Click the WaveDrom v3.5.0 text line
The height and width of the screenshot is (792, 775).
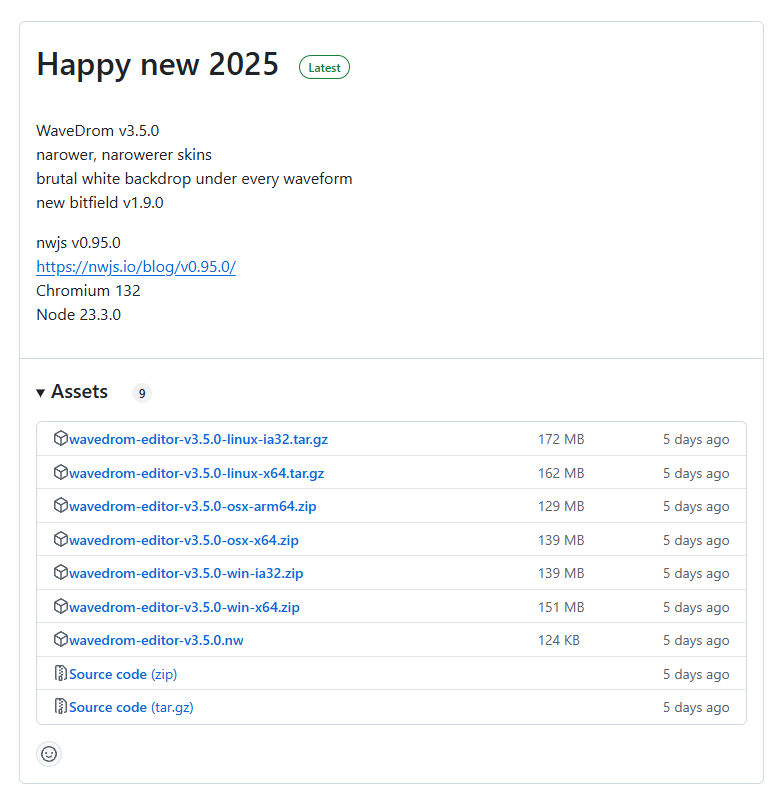[98, 131]
